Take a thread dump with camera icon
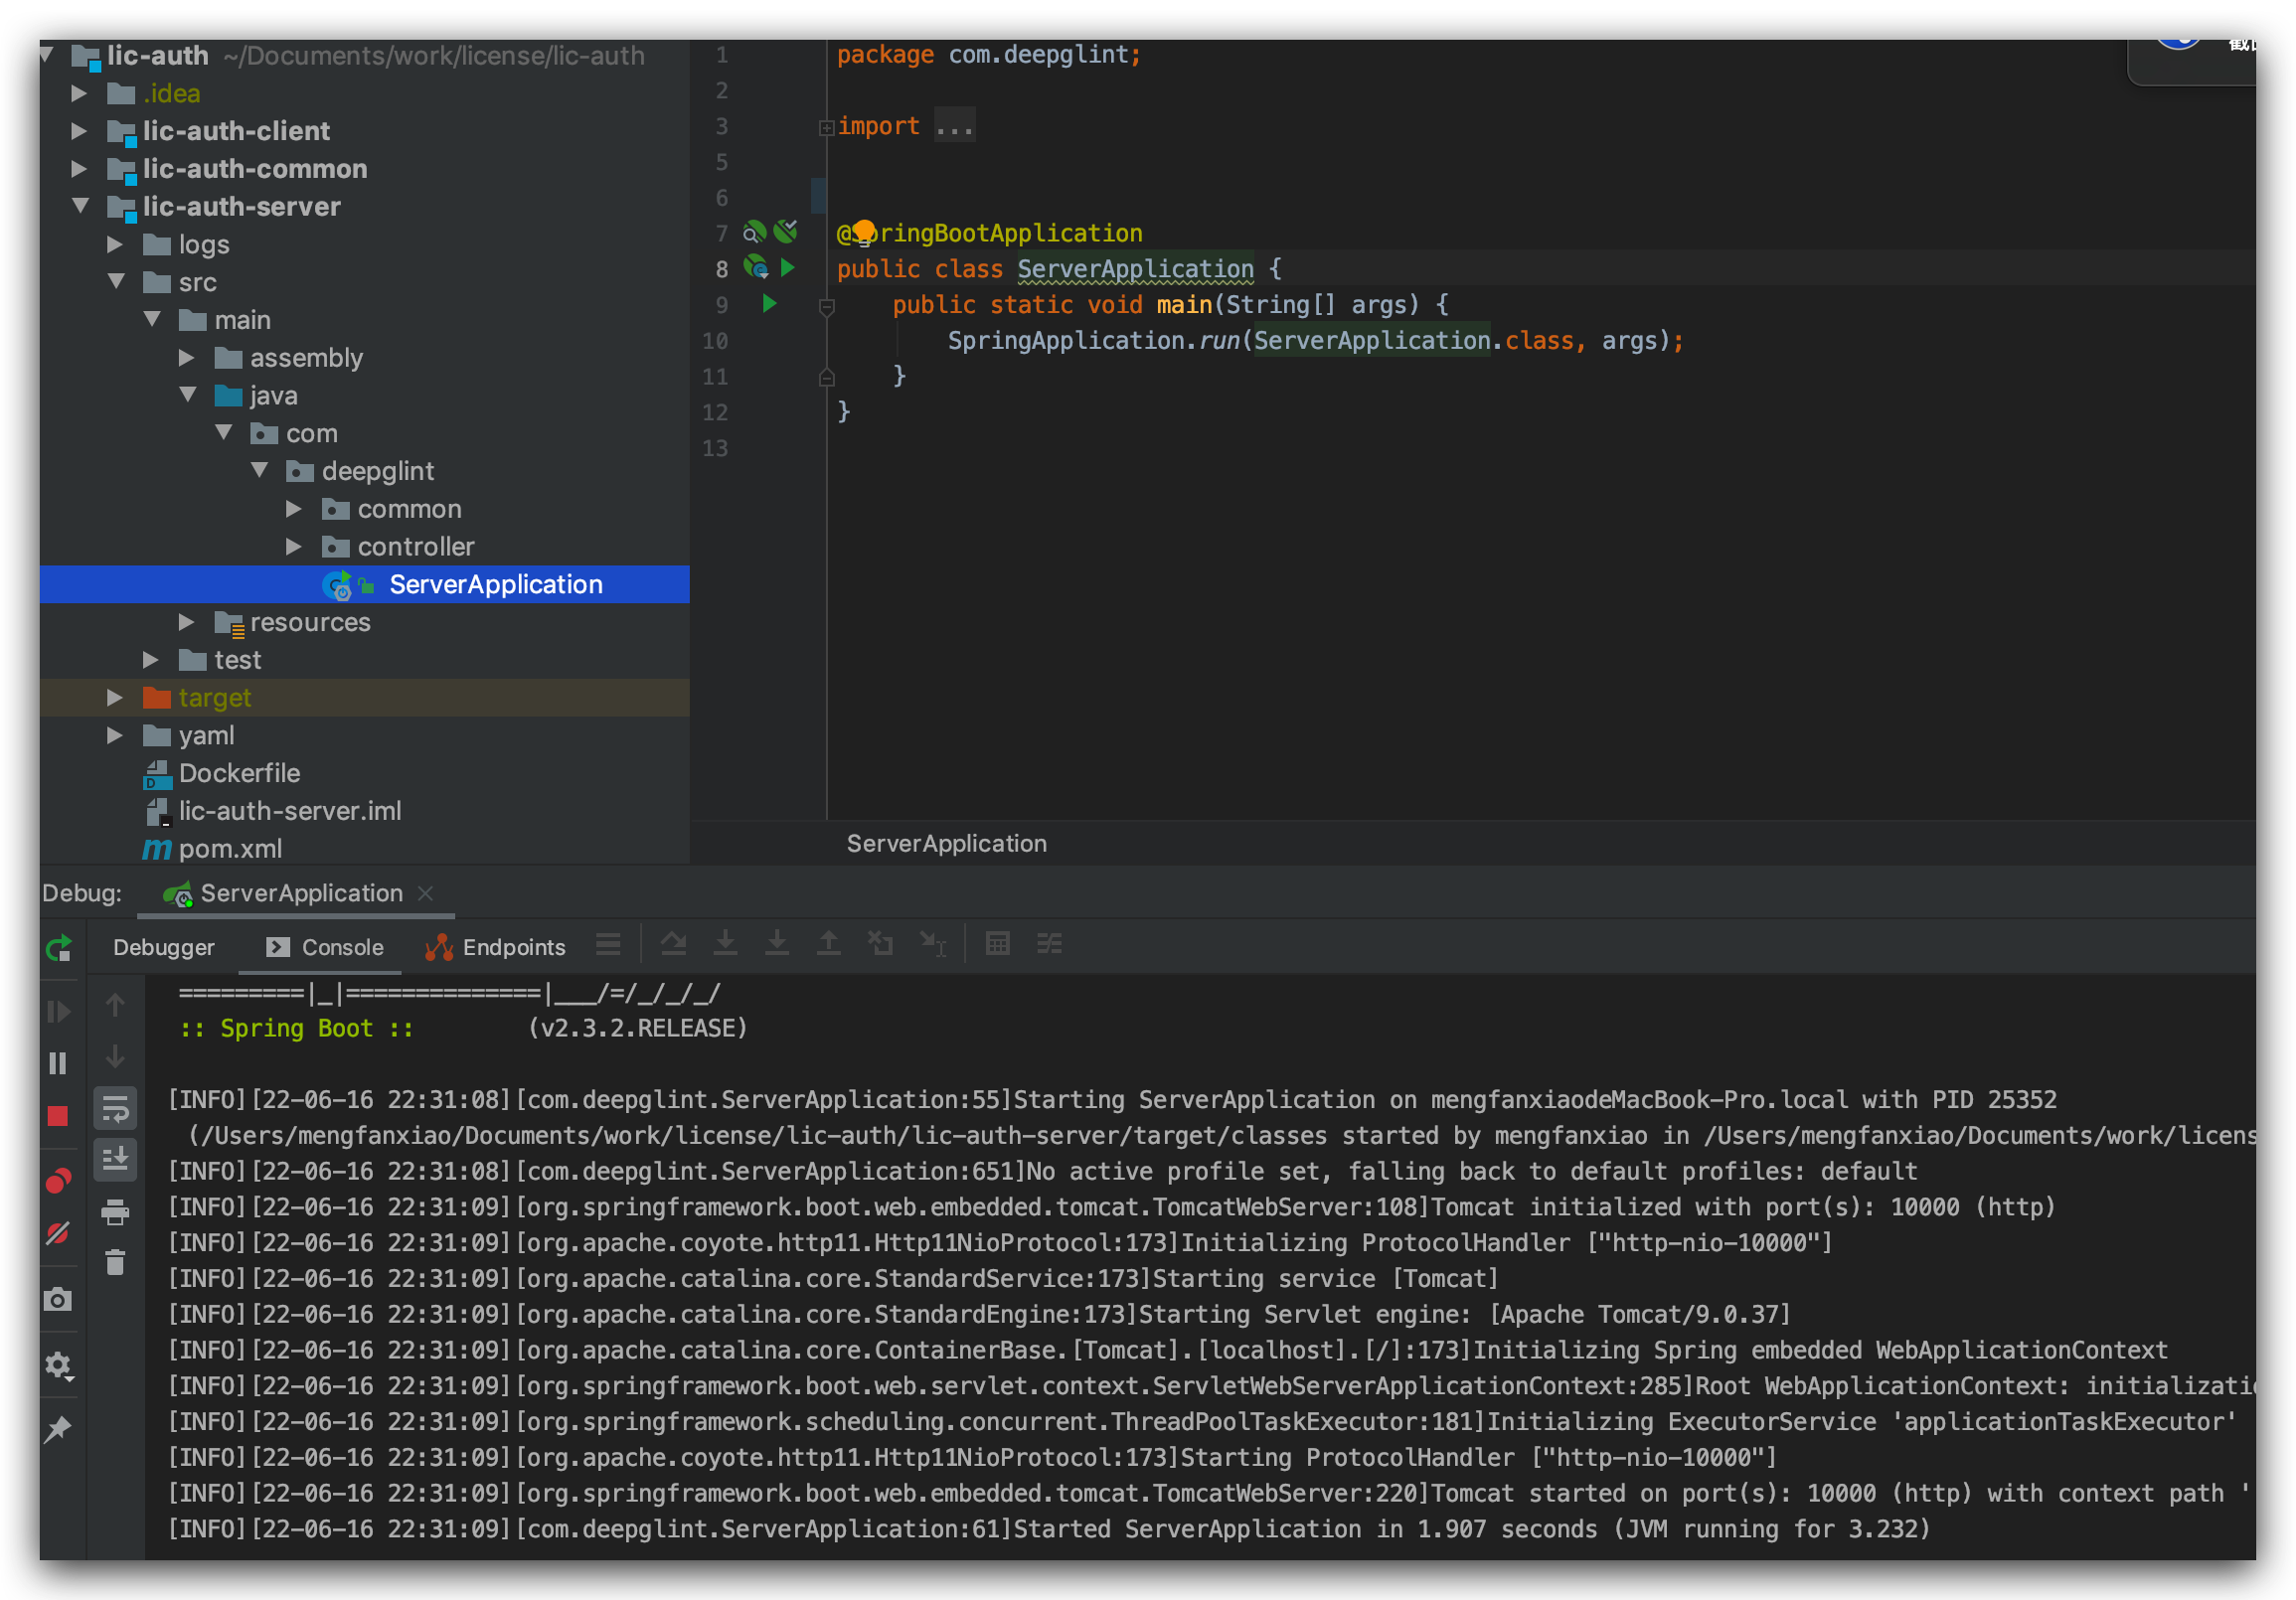 click(x=58, y=1299)
